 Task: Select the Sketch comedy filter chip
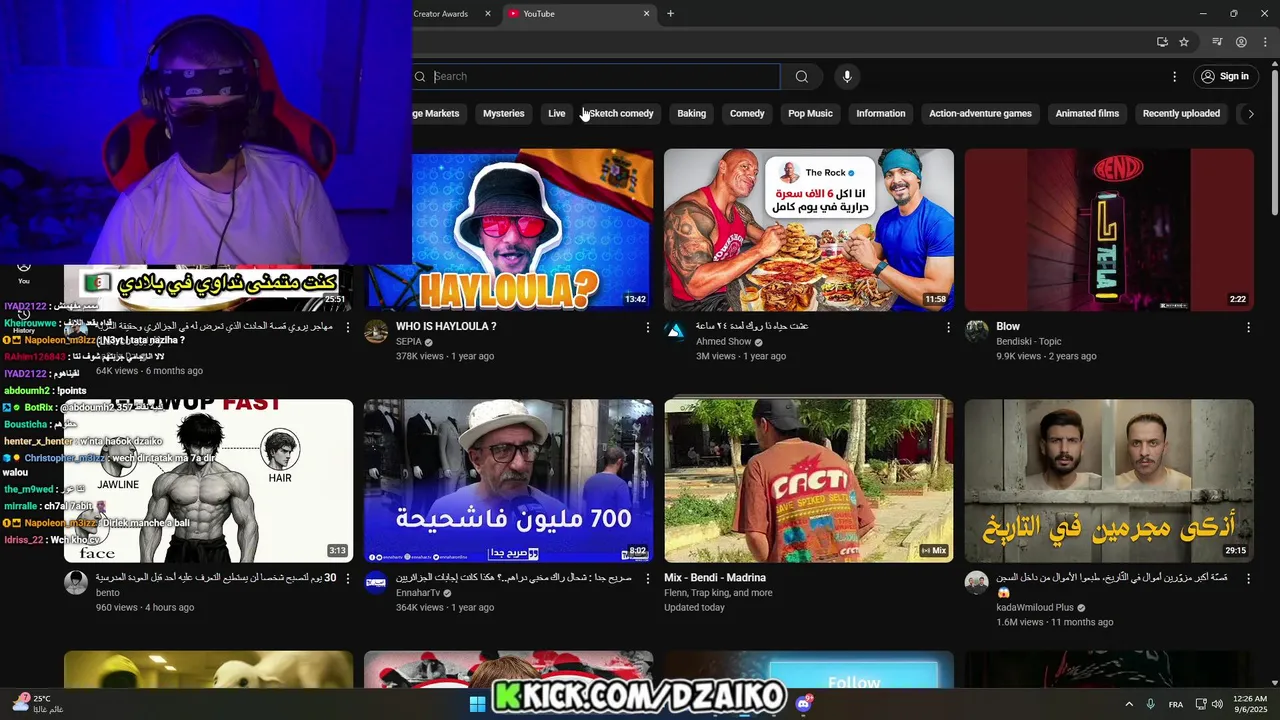click(x=621, y=114)
